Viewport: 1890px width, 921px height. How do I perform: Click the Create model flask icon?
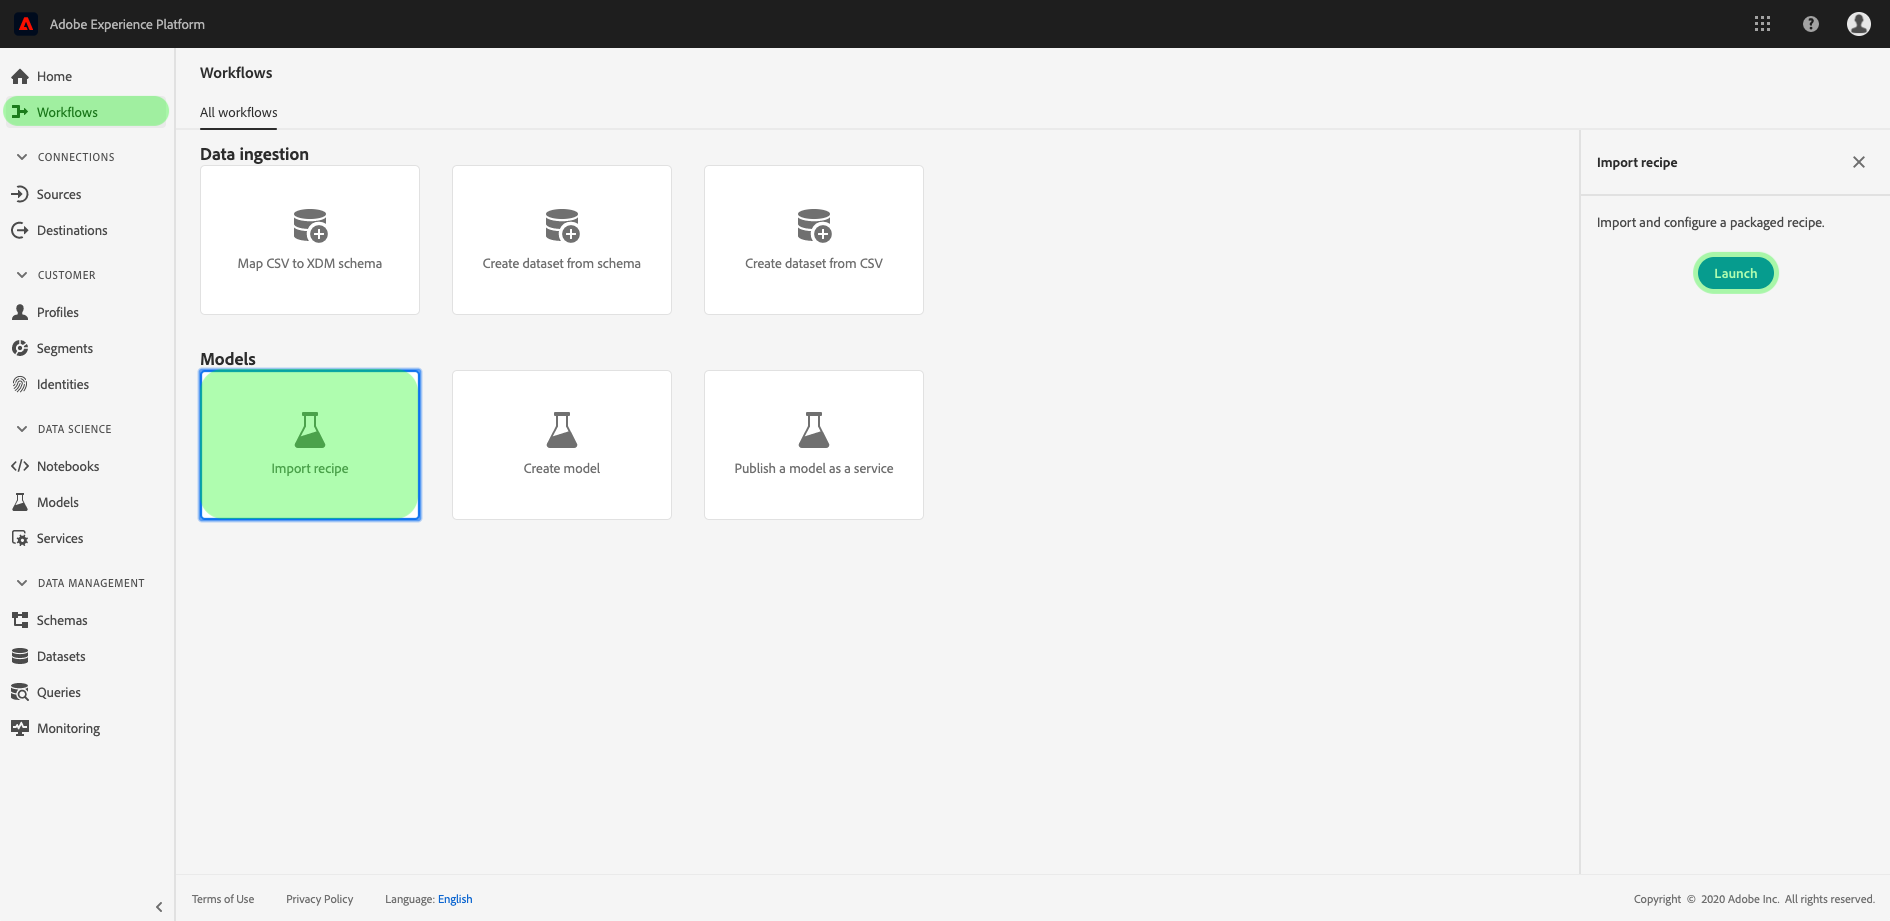562,430
